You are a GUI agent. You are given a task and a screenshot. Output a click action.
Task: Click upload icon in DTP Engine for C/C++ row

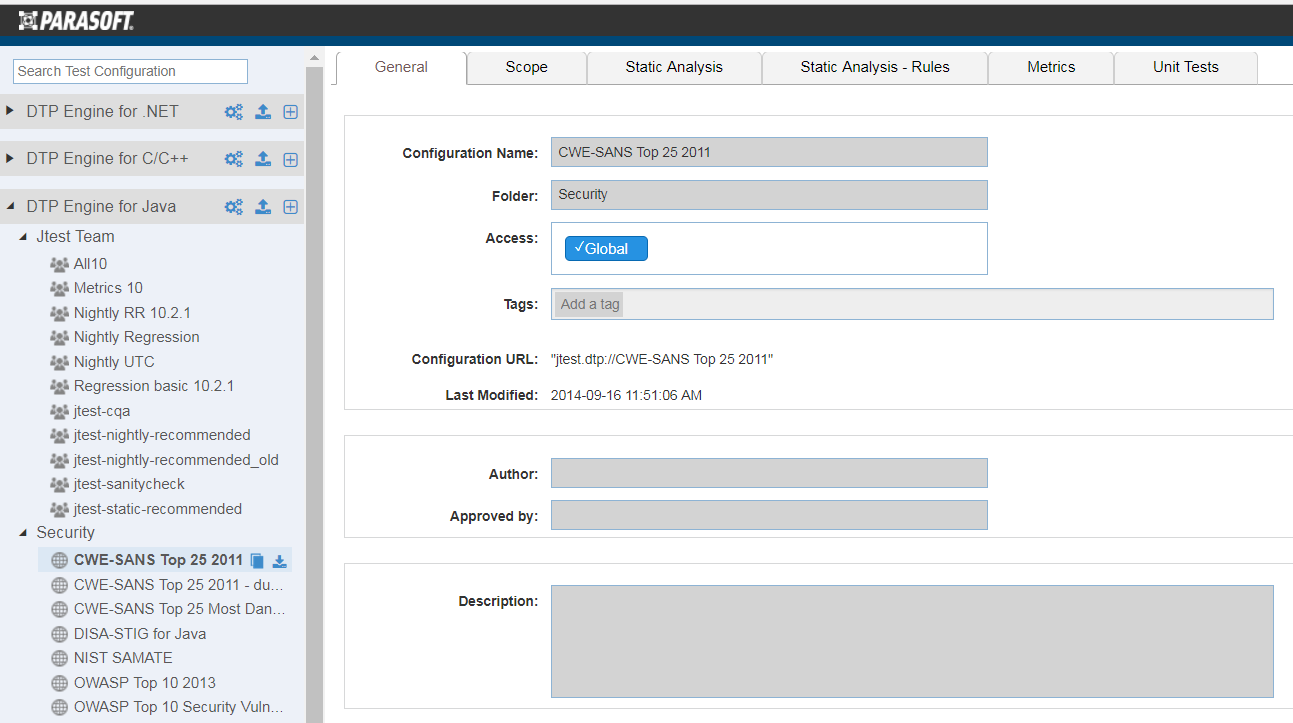263,159
